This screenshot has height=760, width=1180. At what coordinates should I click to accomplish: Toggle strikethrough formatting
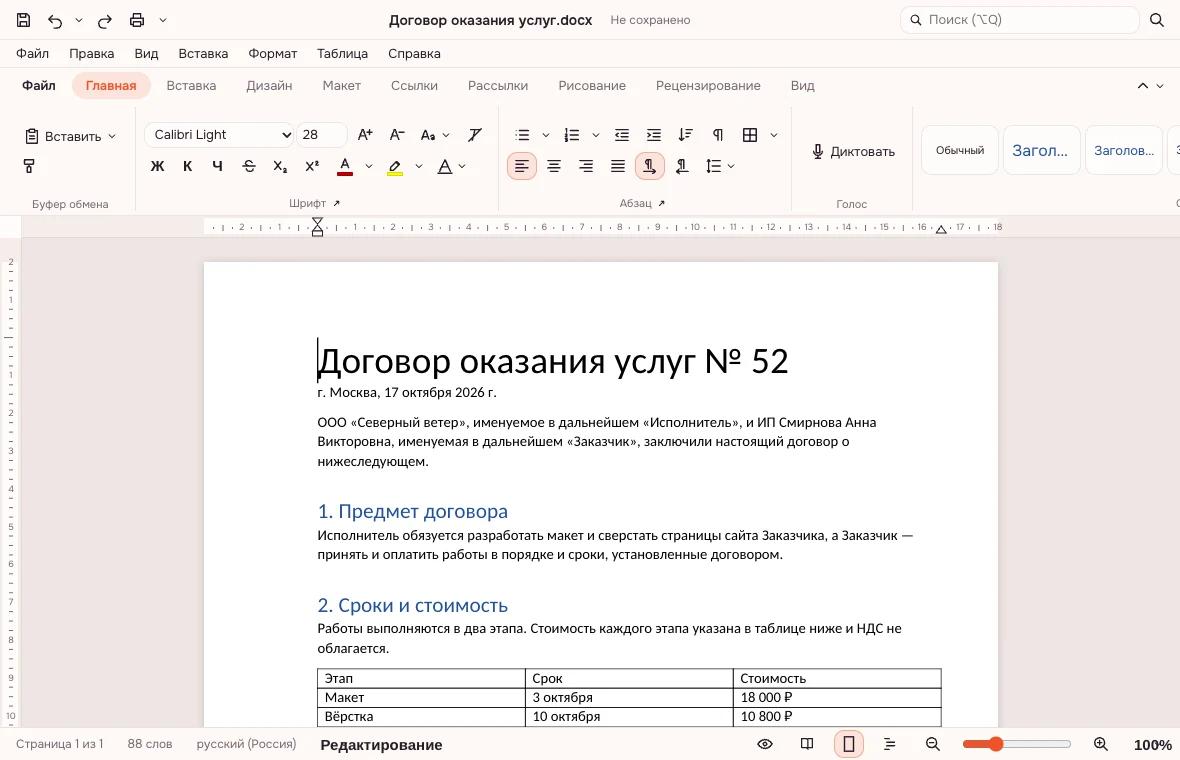[249, 166]
